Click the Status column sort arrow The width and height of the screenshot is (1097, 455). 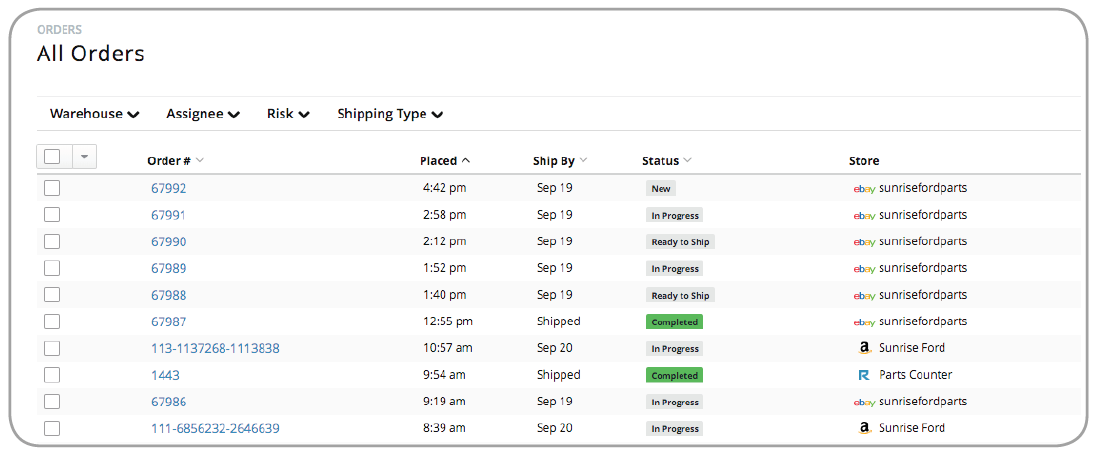[688, 161]
